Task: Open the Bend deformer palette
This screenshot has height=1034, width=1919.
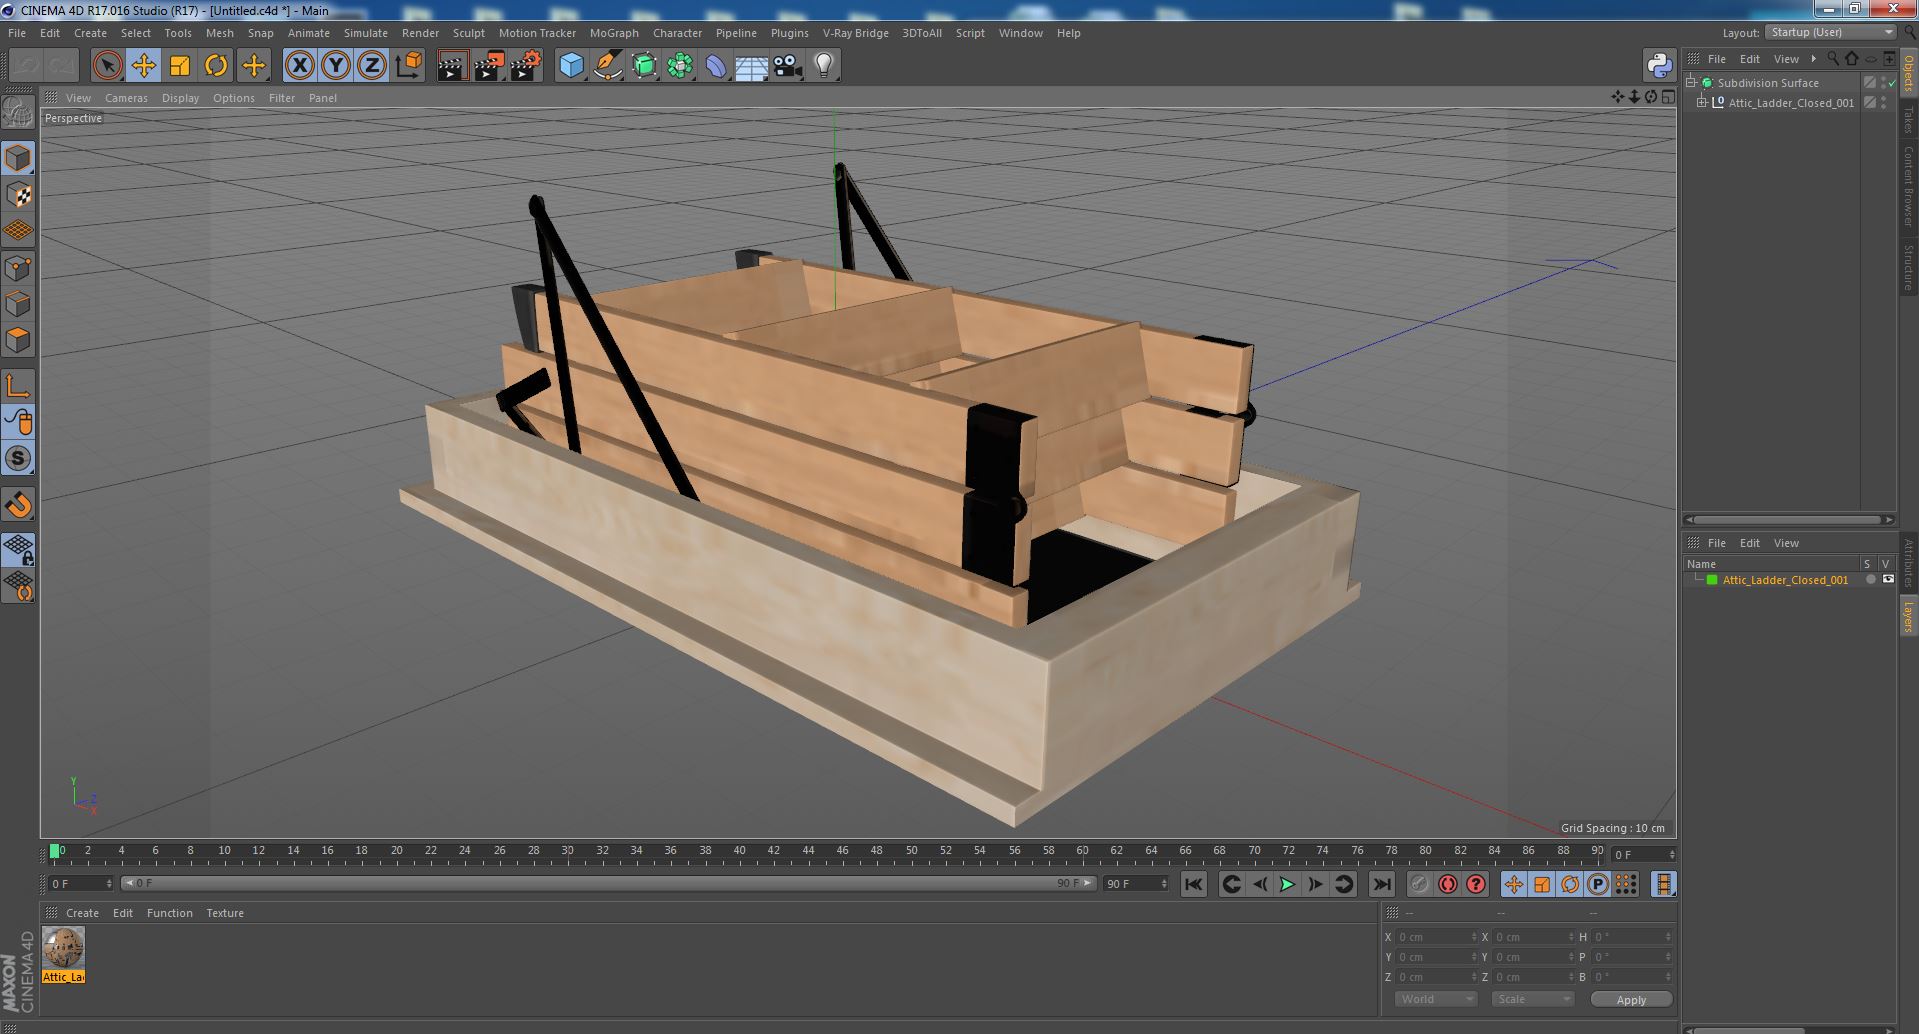Action: coord(716,66)
